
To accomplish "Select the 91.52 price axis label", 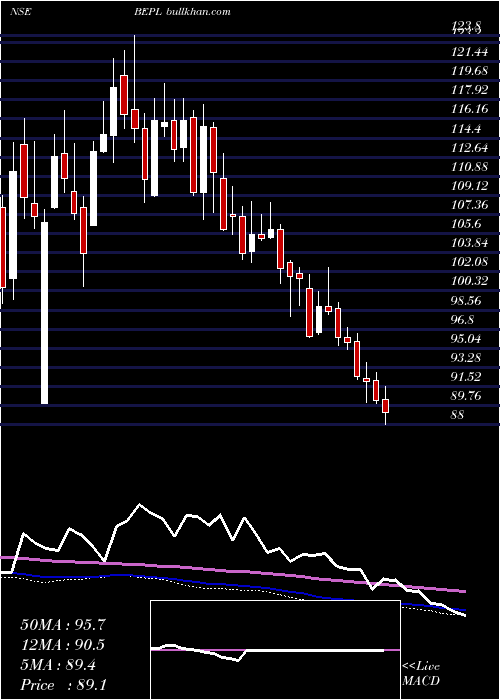I will coord(466,377).
